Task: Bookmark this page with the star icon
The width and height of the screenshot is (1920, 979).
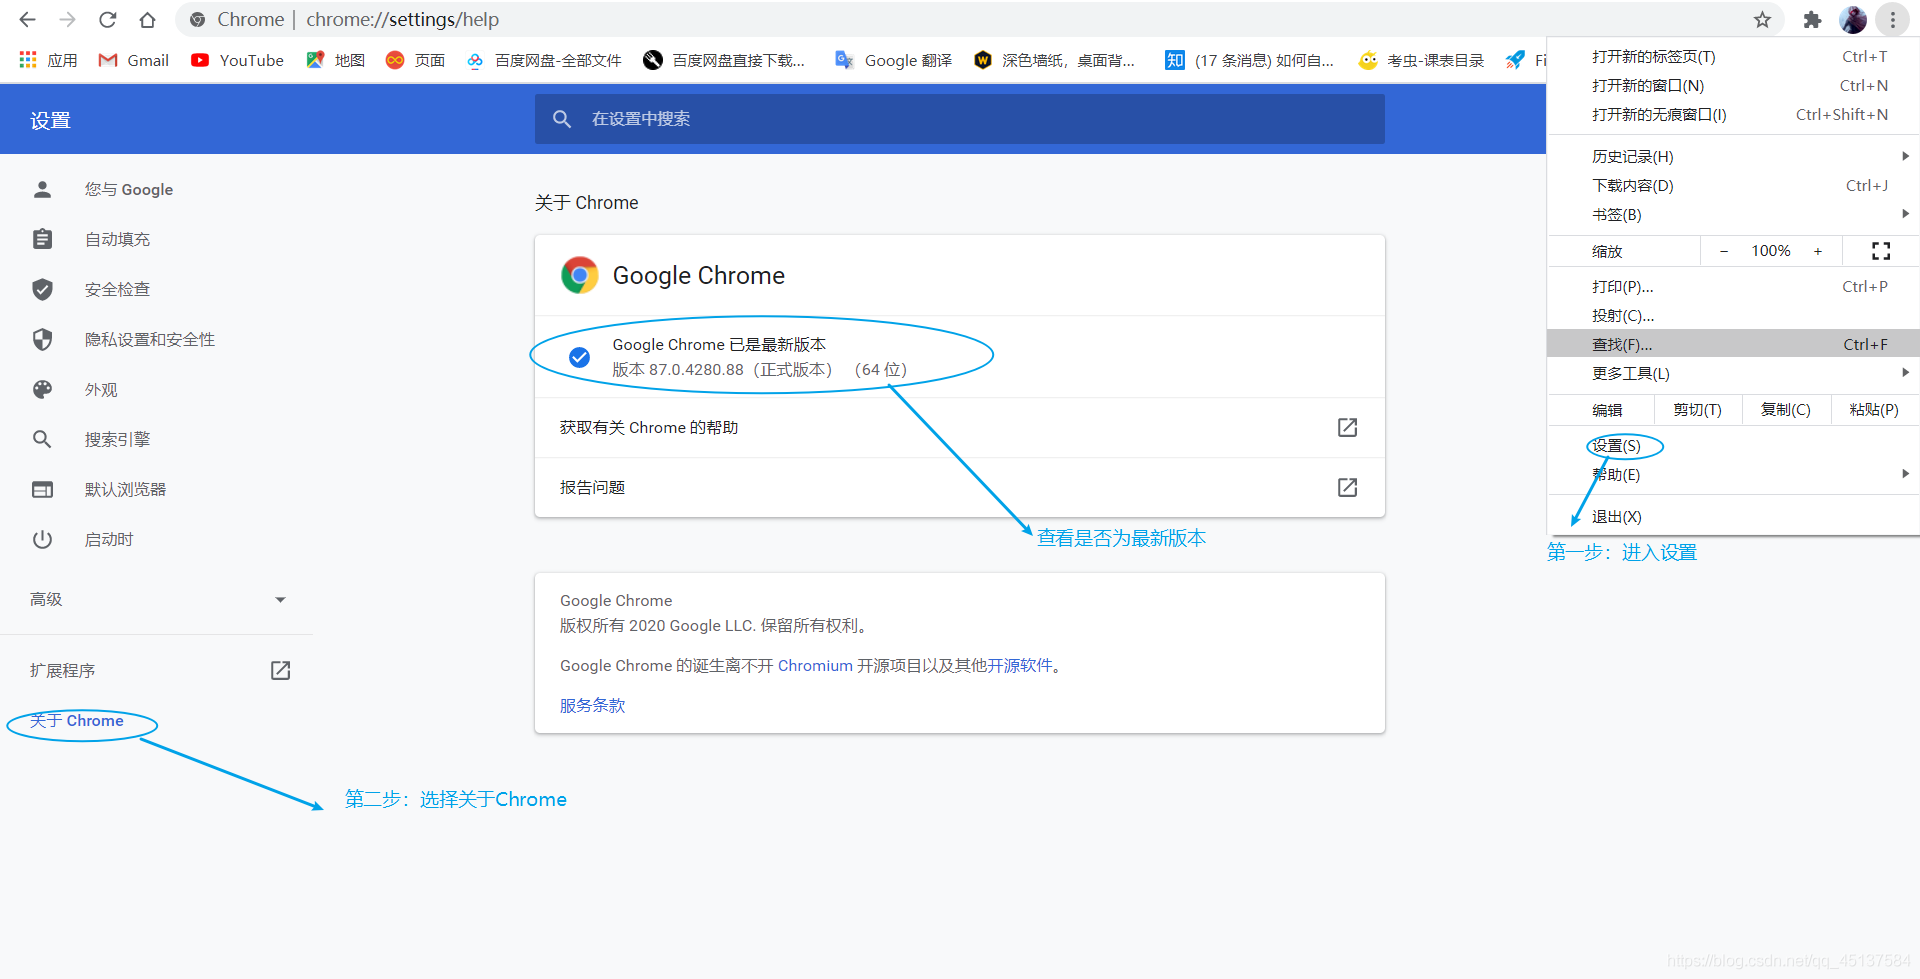Action: 1762,20
